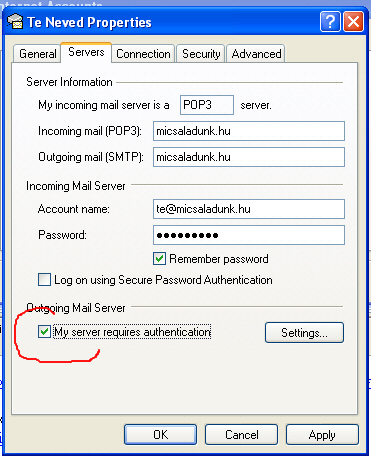The width and height of the screenshot is (371, 459).
Task: Go to the Security tab
Action: (x=201, y=54)
